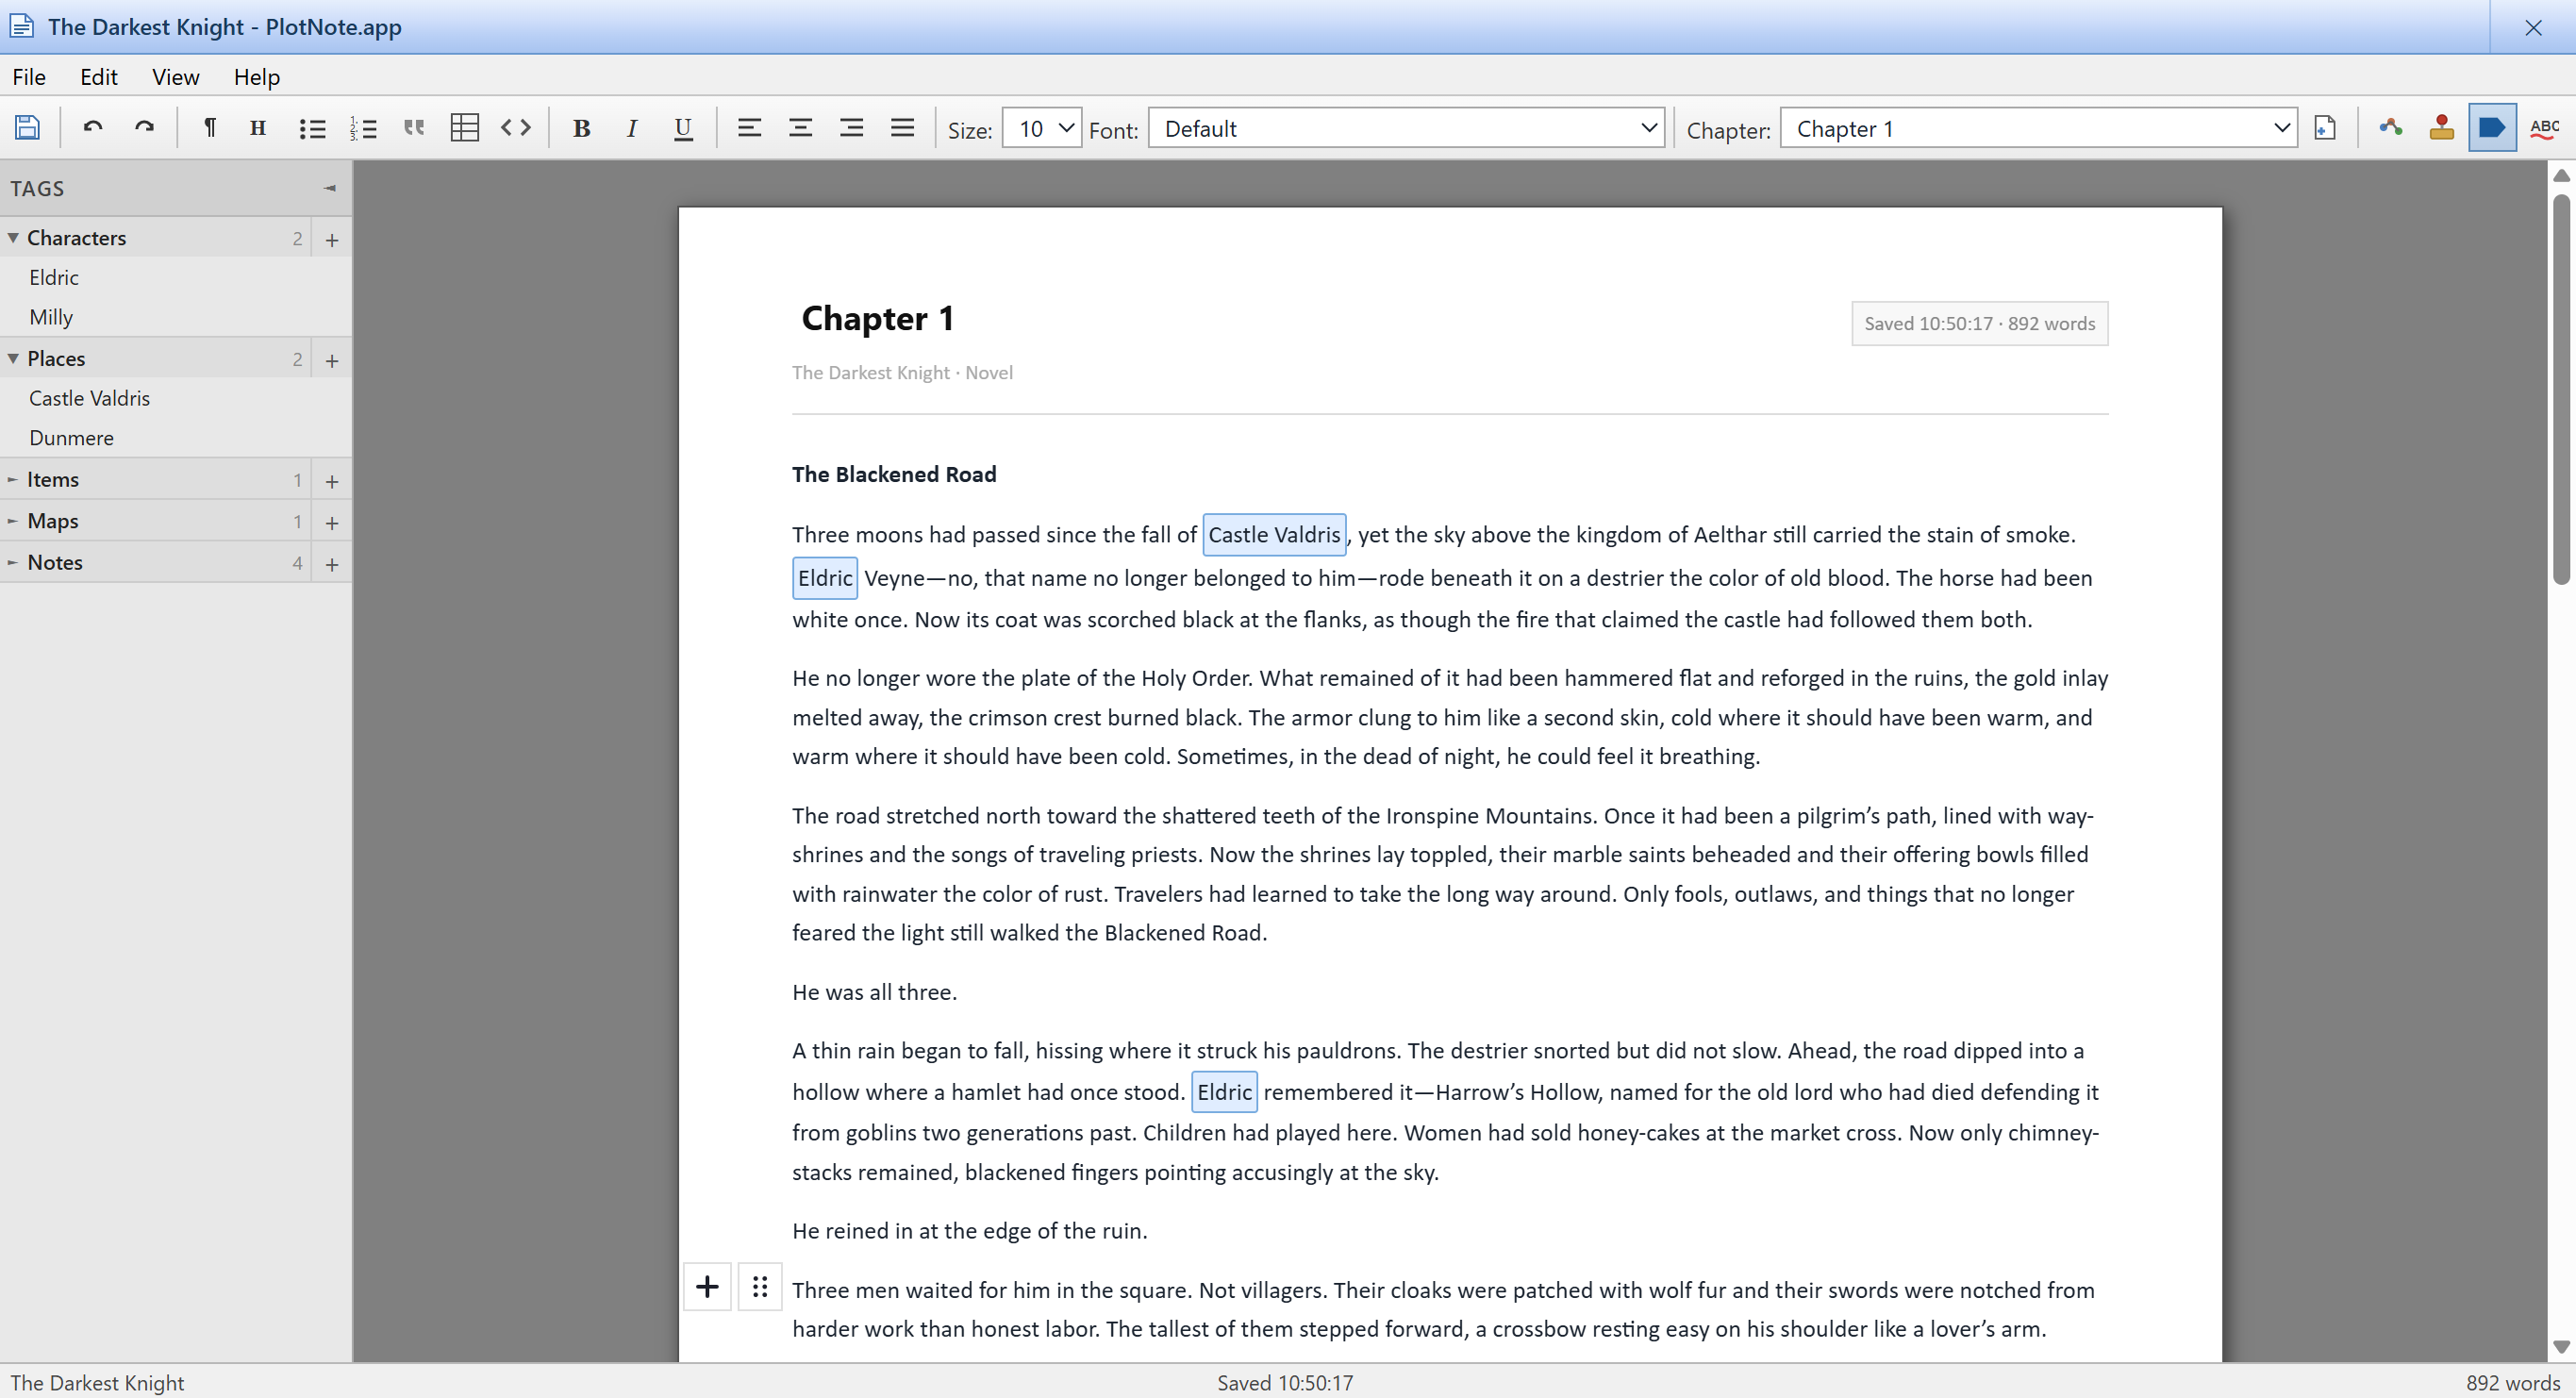Viewport: 2576px width, 1398px height.
Task: Click the vertical scrollbar thumb
Action: (2561, 390)
